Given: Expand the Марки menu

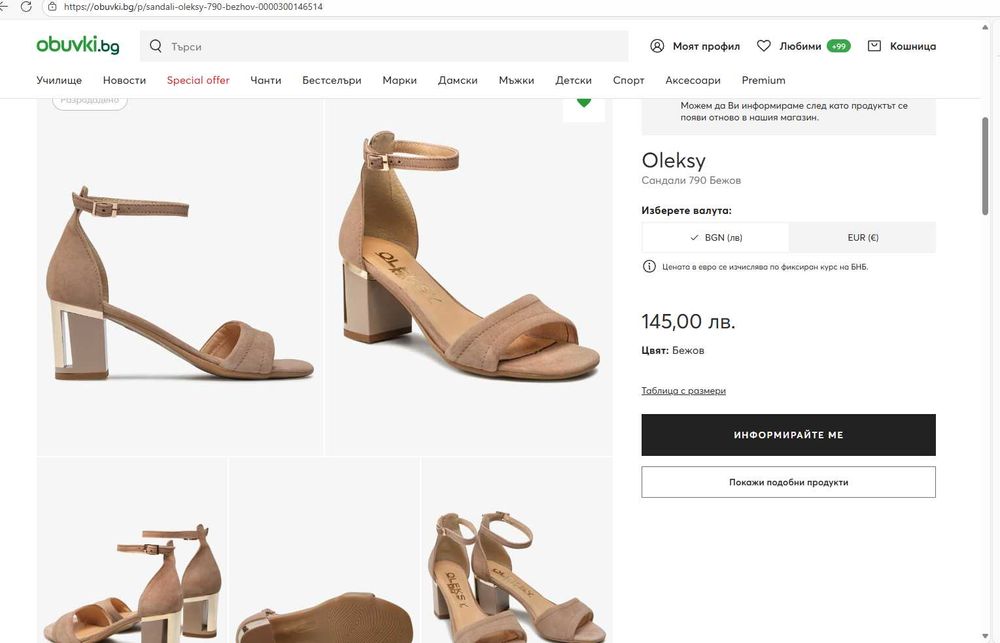Looking at the screenshot, I should (x=399, y=80).
